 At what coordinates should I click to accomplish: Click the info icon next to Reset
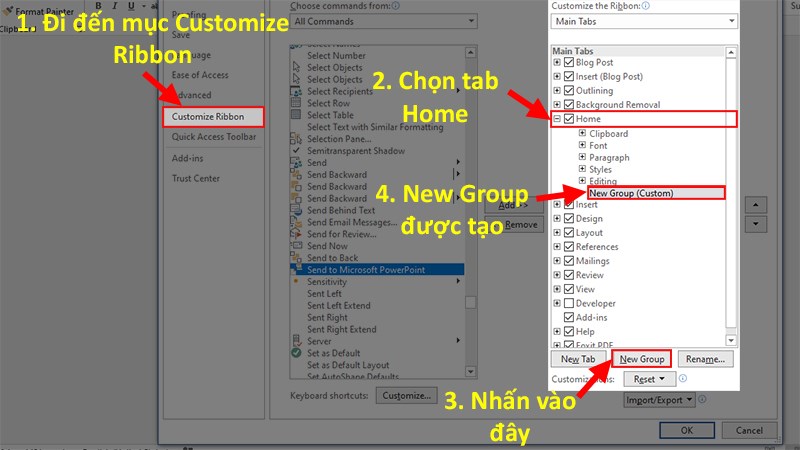click(683, 379)
